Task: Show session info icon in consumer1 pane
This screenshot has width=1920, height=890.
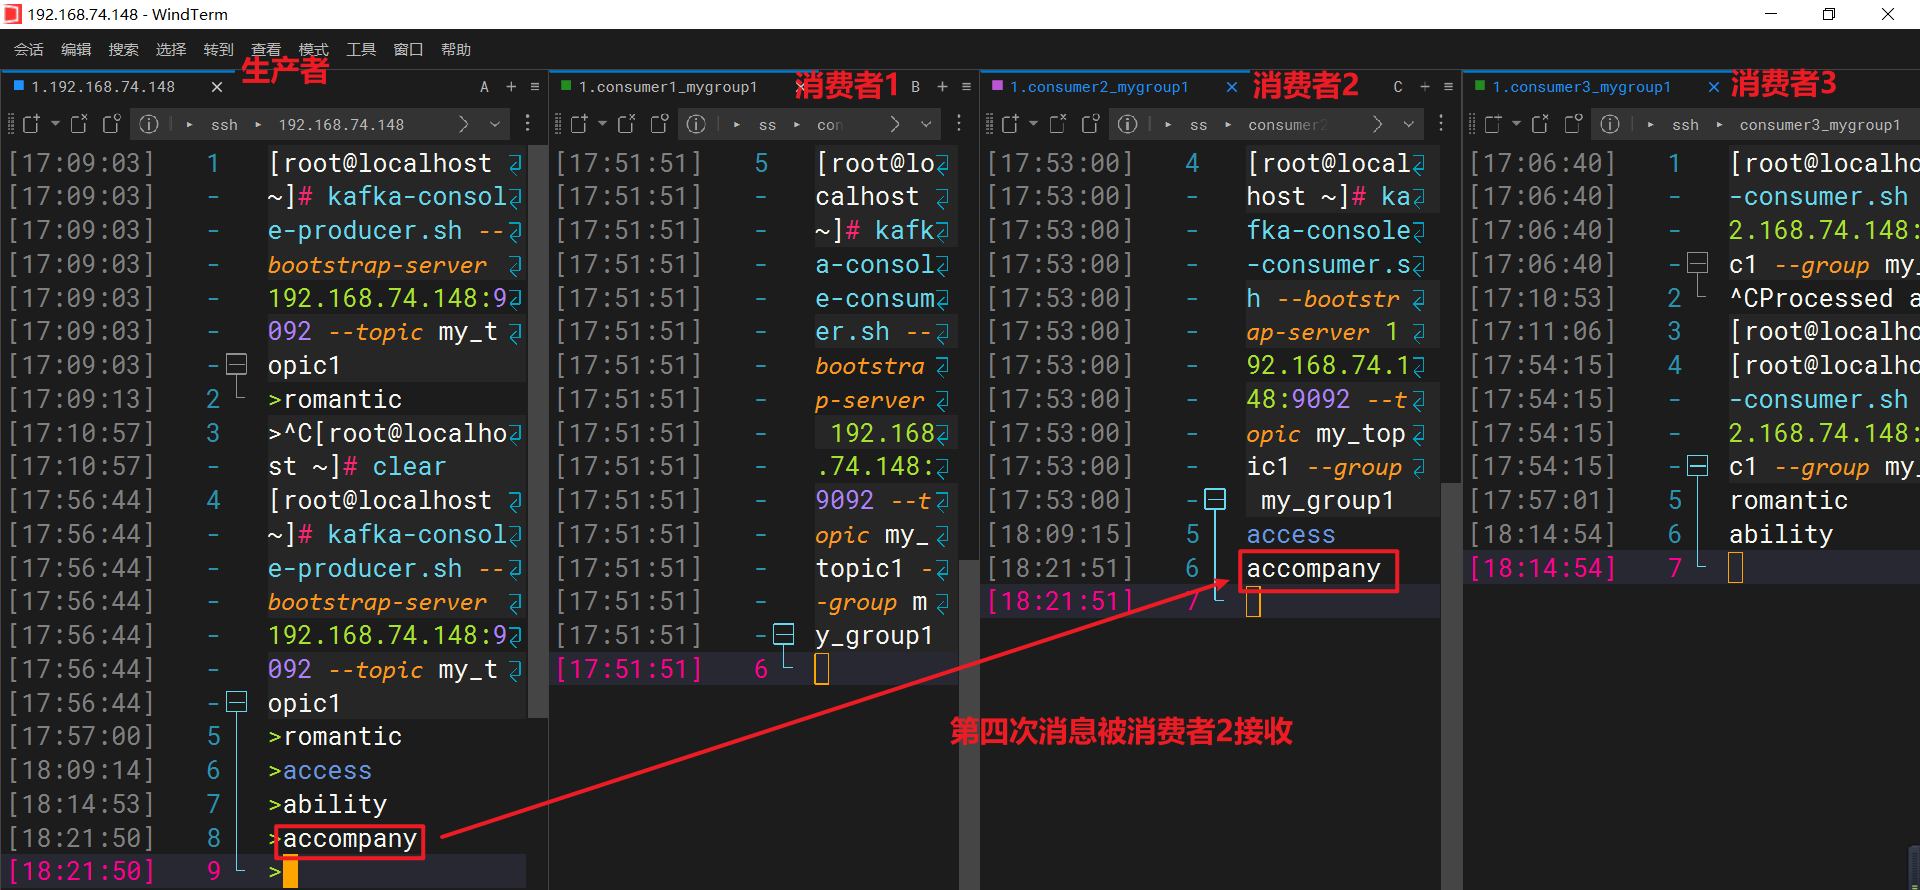Action: coord(696,124)
